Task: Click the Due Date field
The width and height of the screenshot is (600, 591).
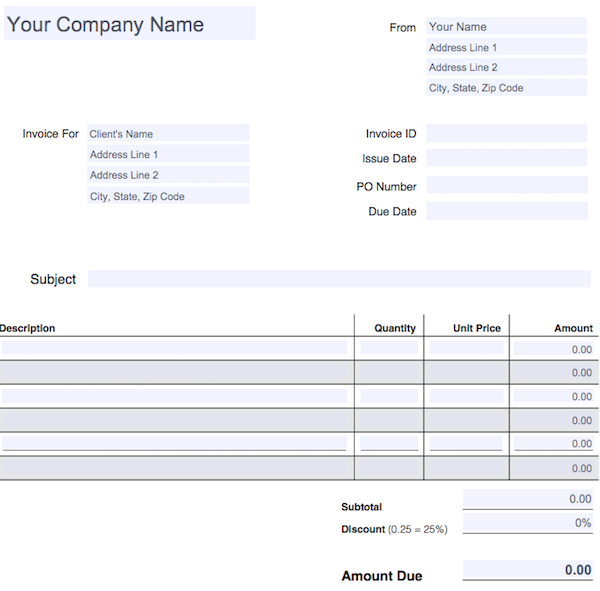Action: pyautogui.click(x=506, y=211)
